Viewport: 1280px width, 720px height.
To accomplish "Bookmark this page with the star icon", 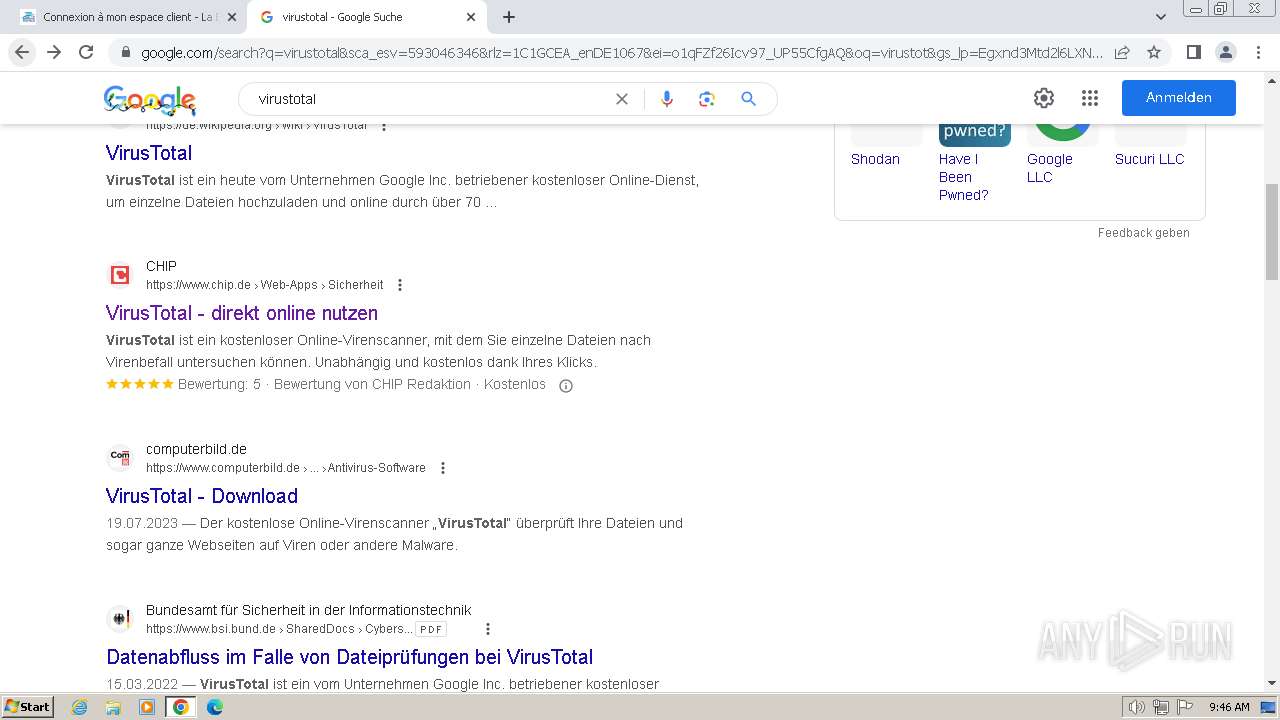I will click(x=1154, y=52).
